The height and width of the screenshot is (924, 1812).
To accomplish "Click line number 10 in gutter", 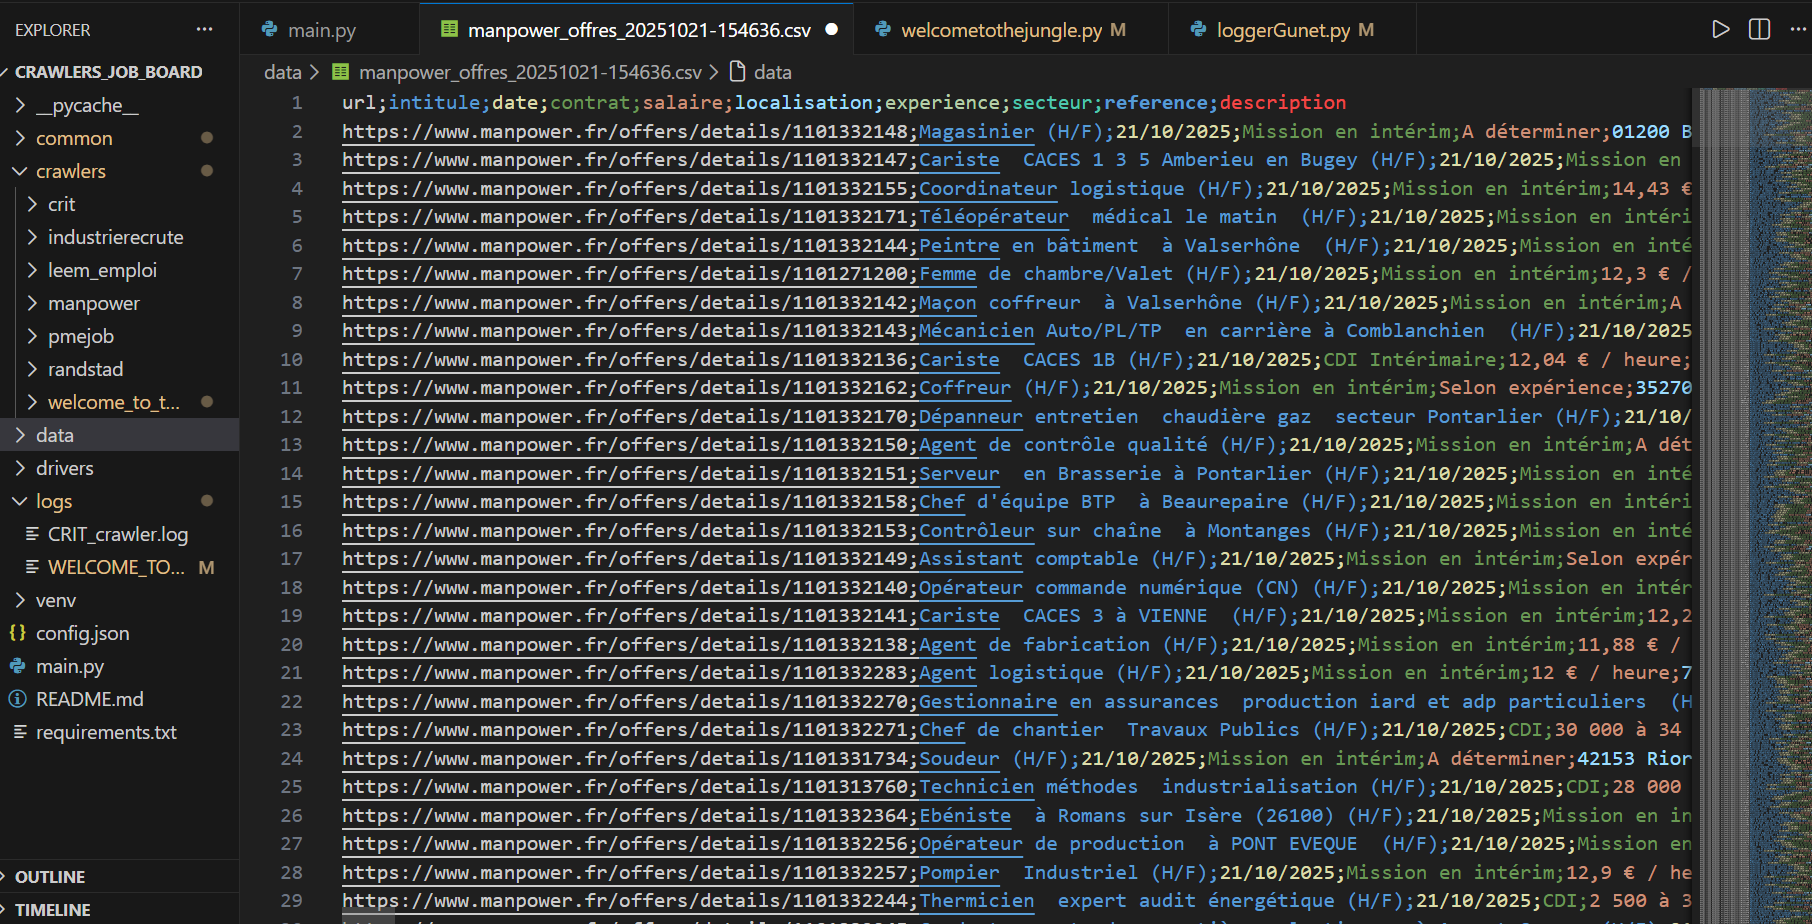I will click(x=291, y=359).
